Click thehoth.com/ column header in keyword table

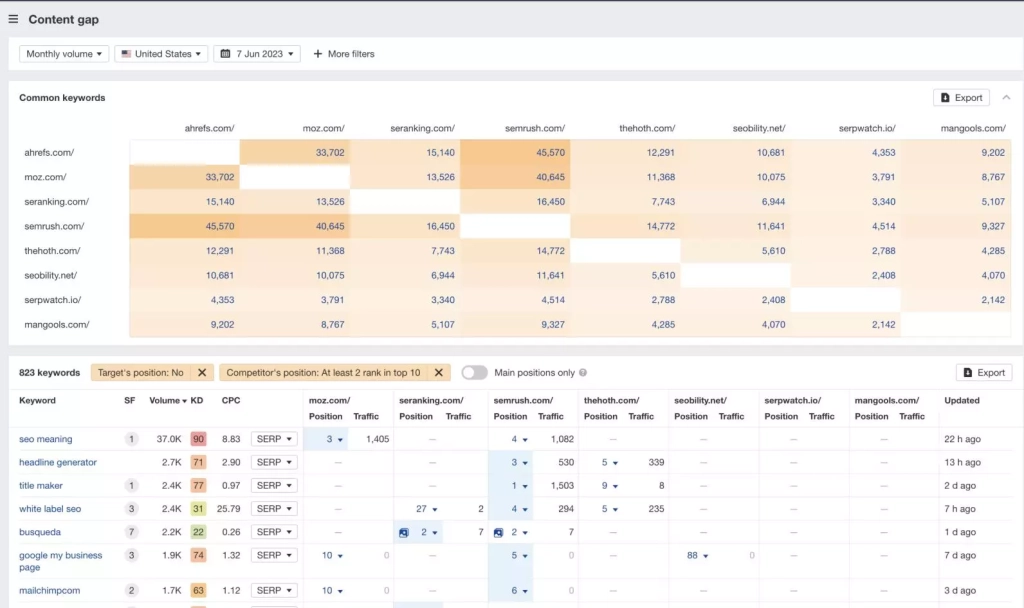611,400
